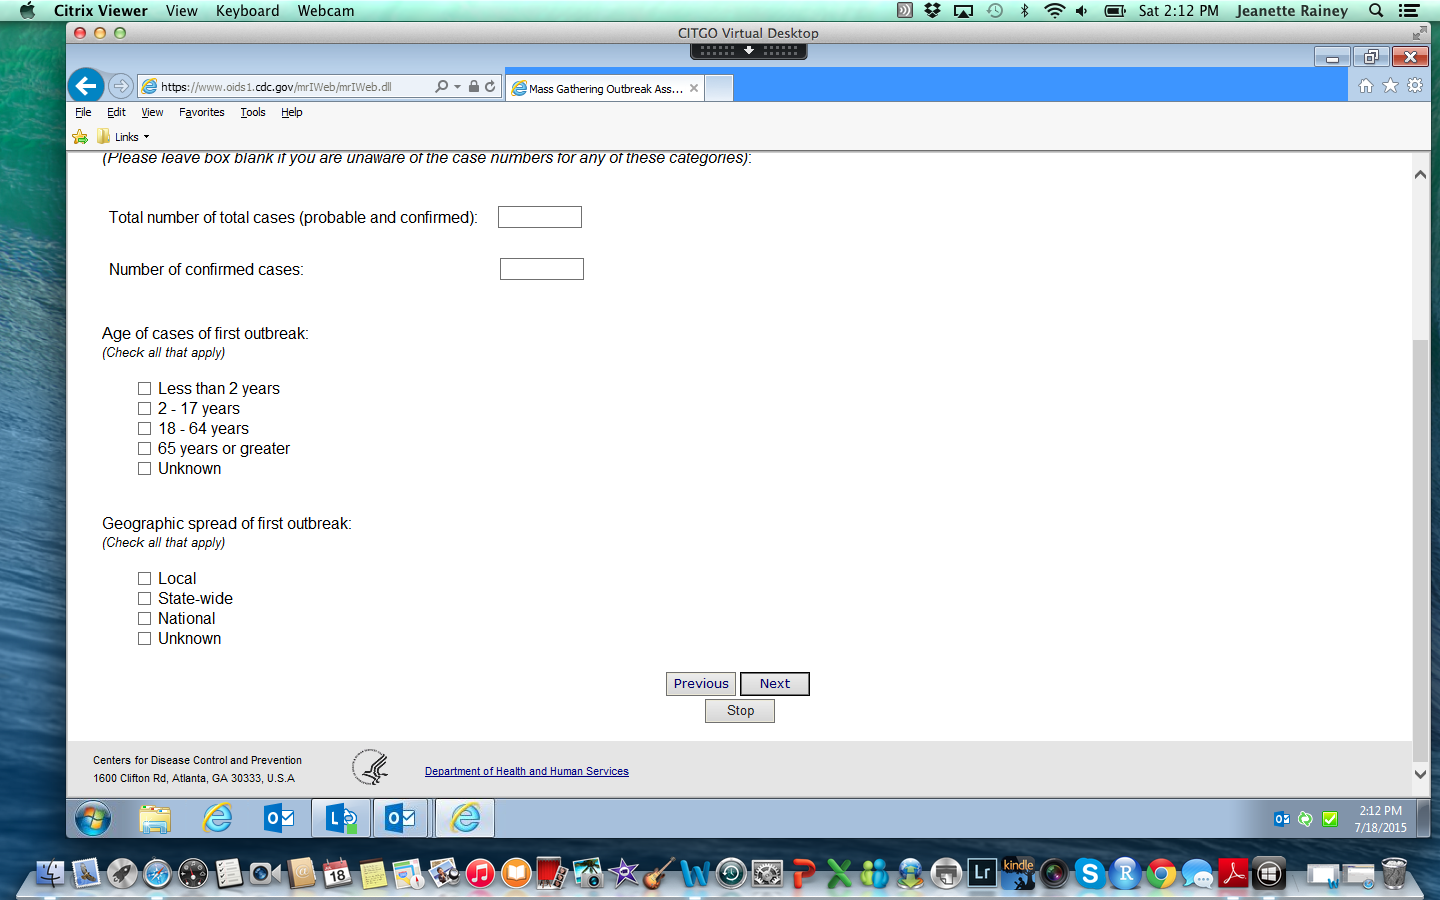1440x900 pixels.
Task: Check Unknown under Geographic spread
Action: pyautogui.click(x=145, y=639)
